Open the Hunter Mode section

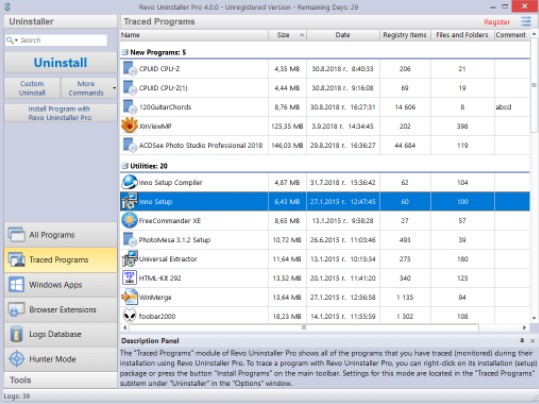pos(60,359)
